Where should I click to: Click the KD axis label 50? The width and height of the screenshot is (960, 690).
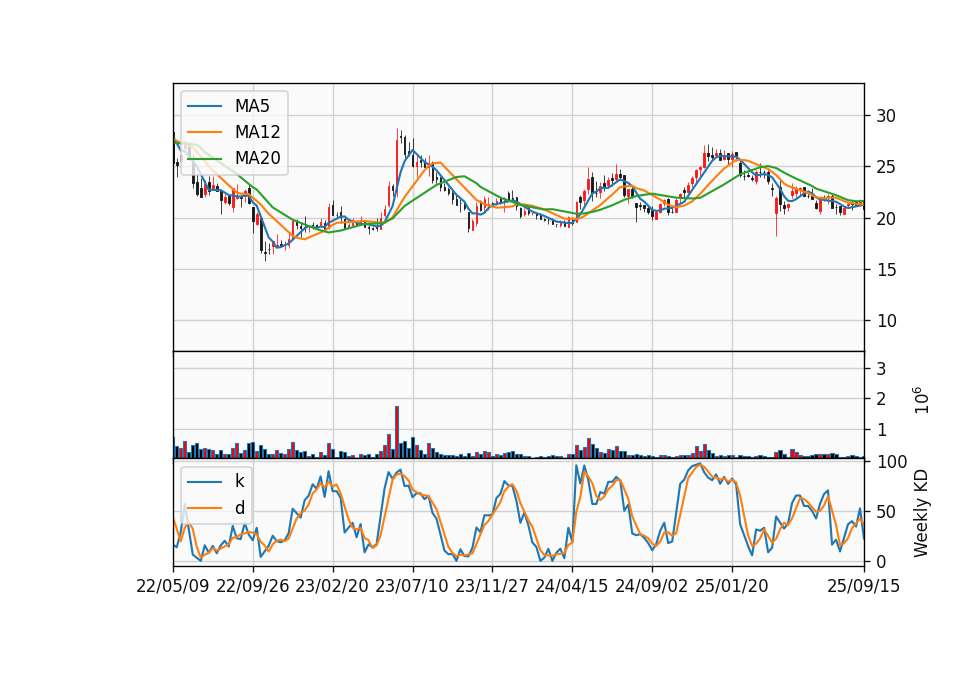[885, 511]
